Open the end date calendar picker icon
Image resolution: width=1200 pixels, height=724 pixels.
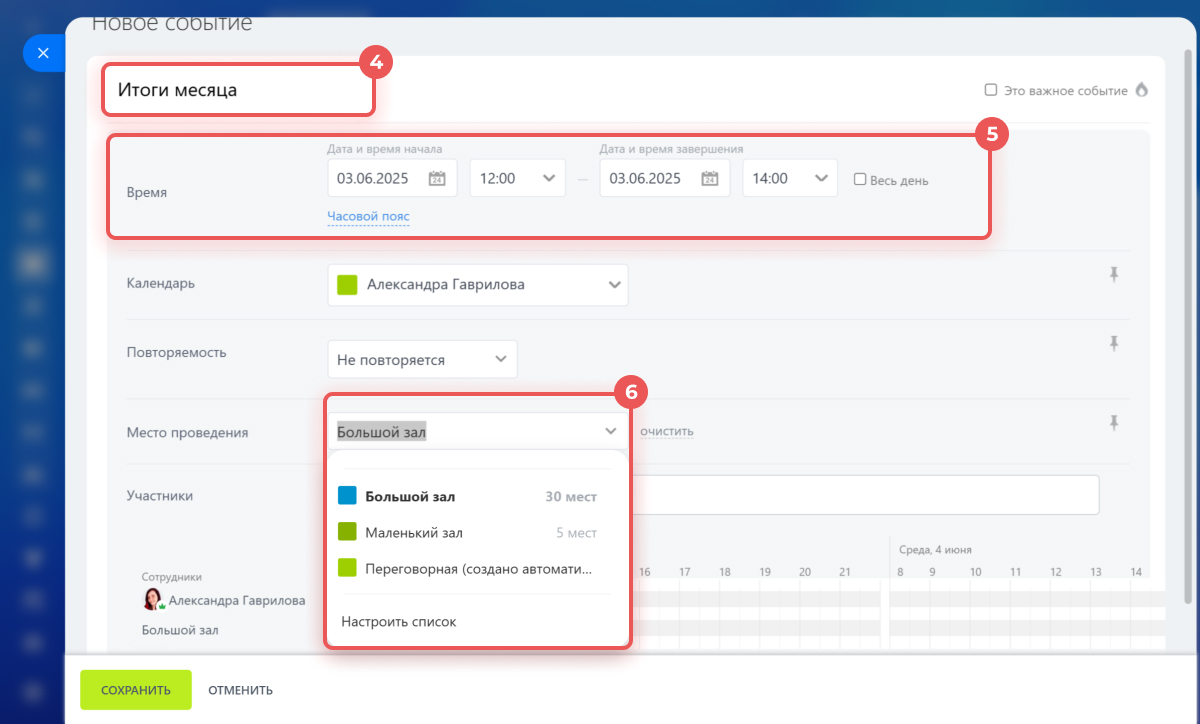(710, 179)
